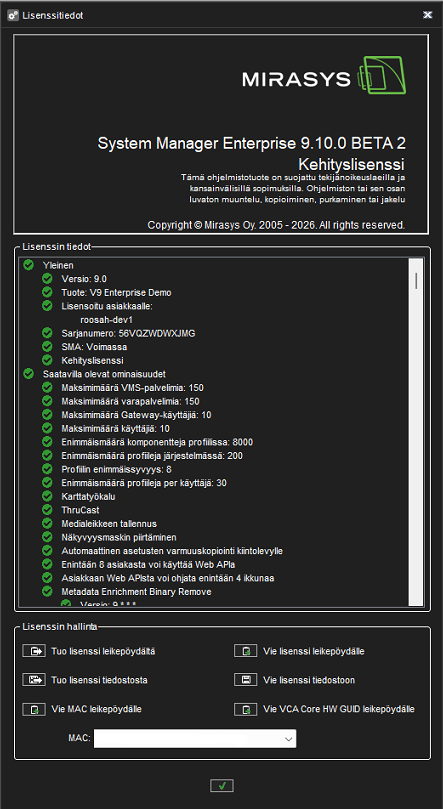
Task: Click the check icon beside Profiilin enimmäissyvyys
Action: (x=47, y=469)
